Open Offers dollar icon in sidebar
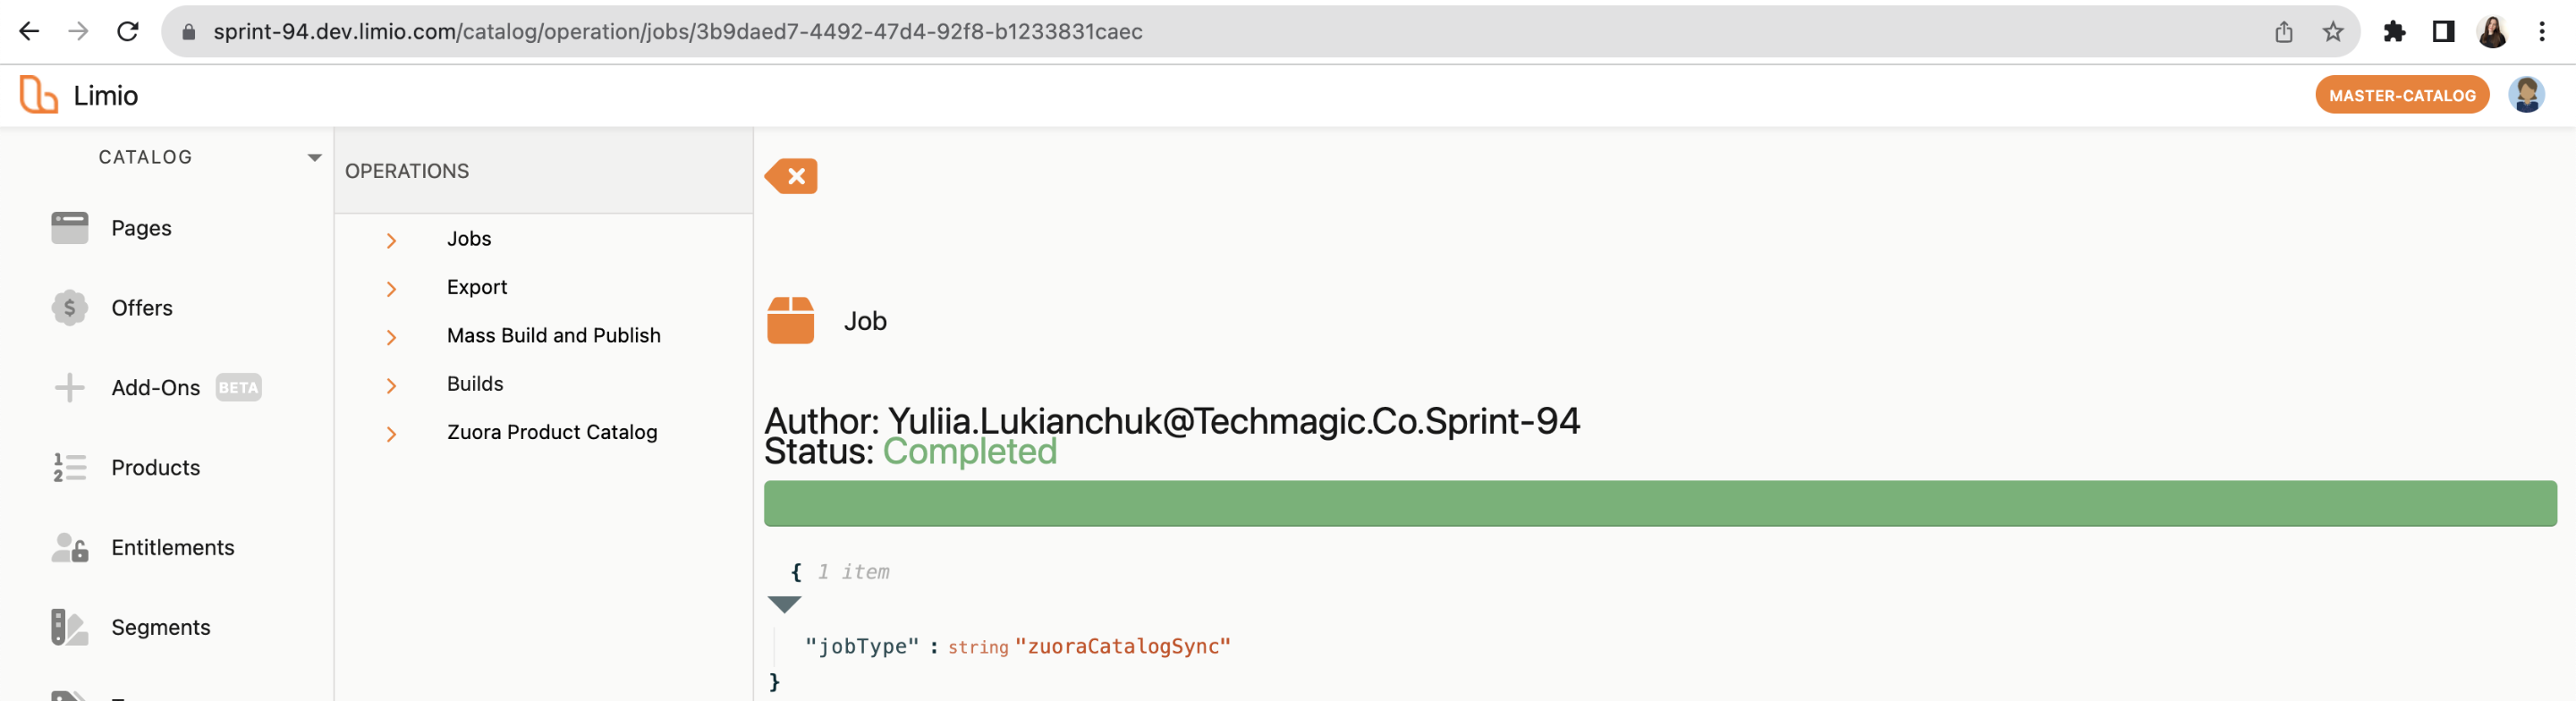 69,308
